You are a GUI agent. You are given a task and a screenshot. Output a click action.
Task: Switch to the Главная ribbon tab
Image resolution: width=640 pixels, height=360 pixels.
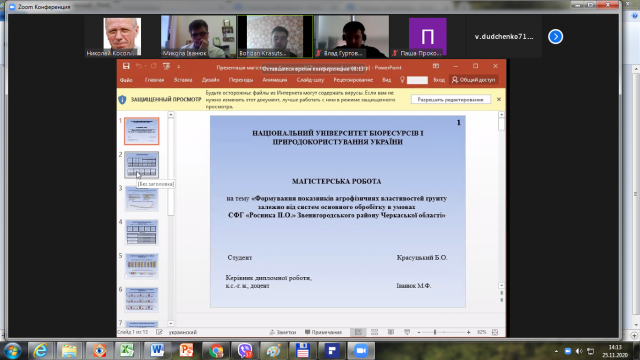[x=154, y=80]
